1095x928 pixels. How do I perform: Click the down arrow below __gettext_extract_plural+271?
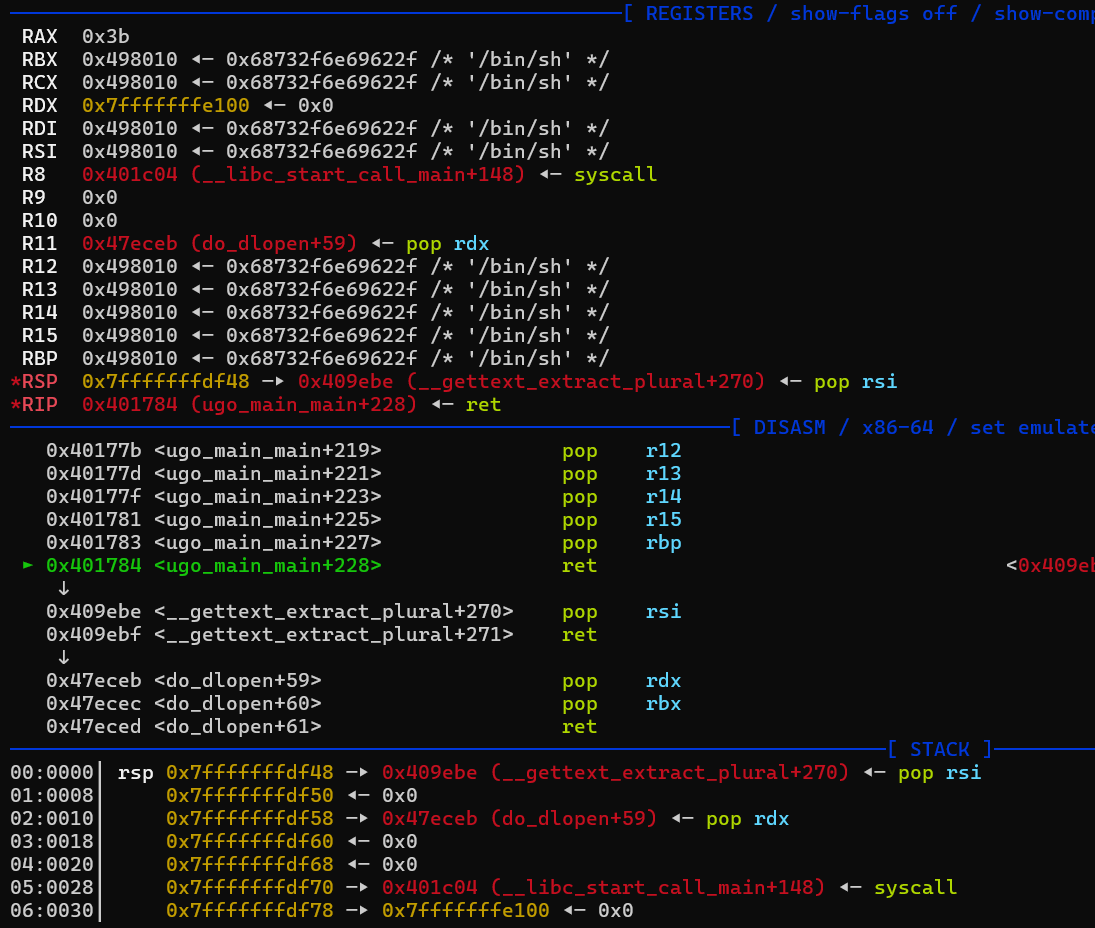point(63,657)
